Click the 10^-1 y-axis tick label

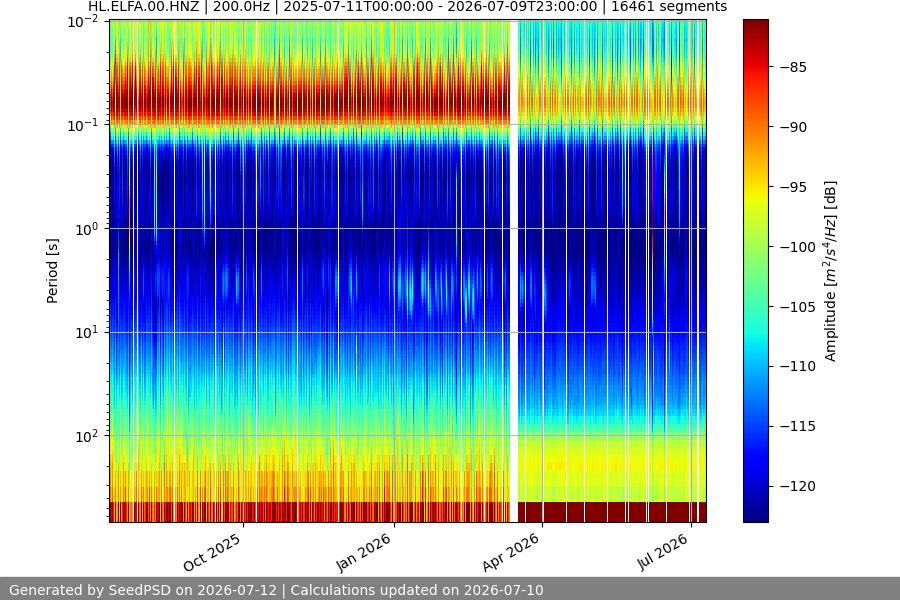83,125
